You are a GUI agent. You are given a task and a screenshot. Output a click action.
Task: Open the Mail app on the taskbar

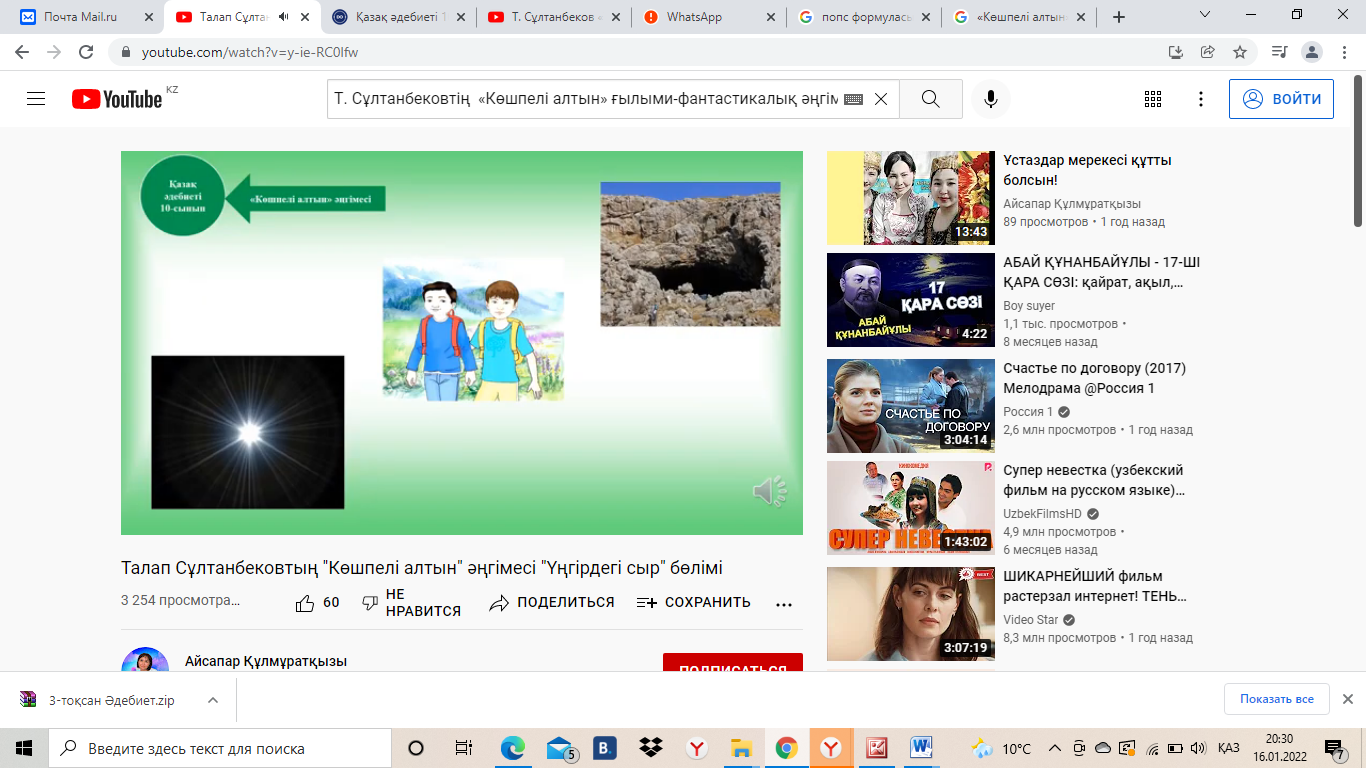click(x=560, y=748)
